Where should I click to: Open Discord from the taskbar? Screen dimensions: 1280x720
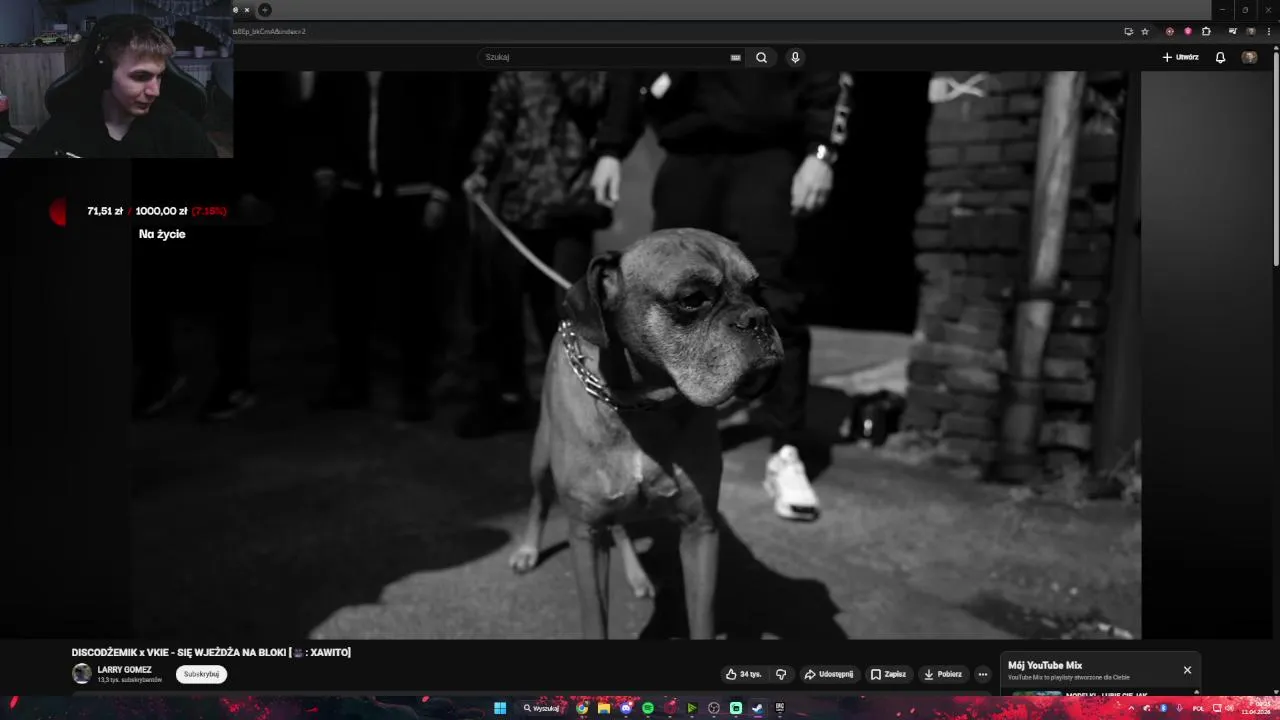(x=626, y=708)
